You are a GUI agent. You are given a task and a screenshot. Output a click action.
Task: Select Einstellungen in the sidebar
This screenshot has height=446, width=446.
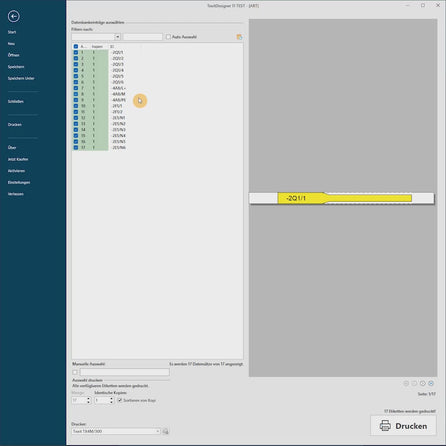(x=19, y=182)
